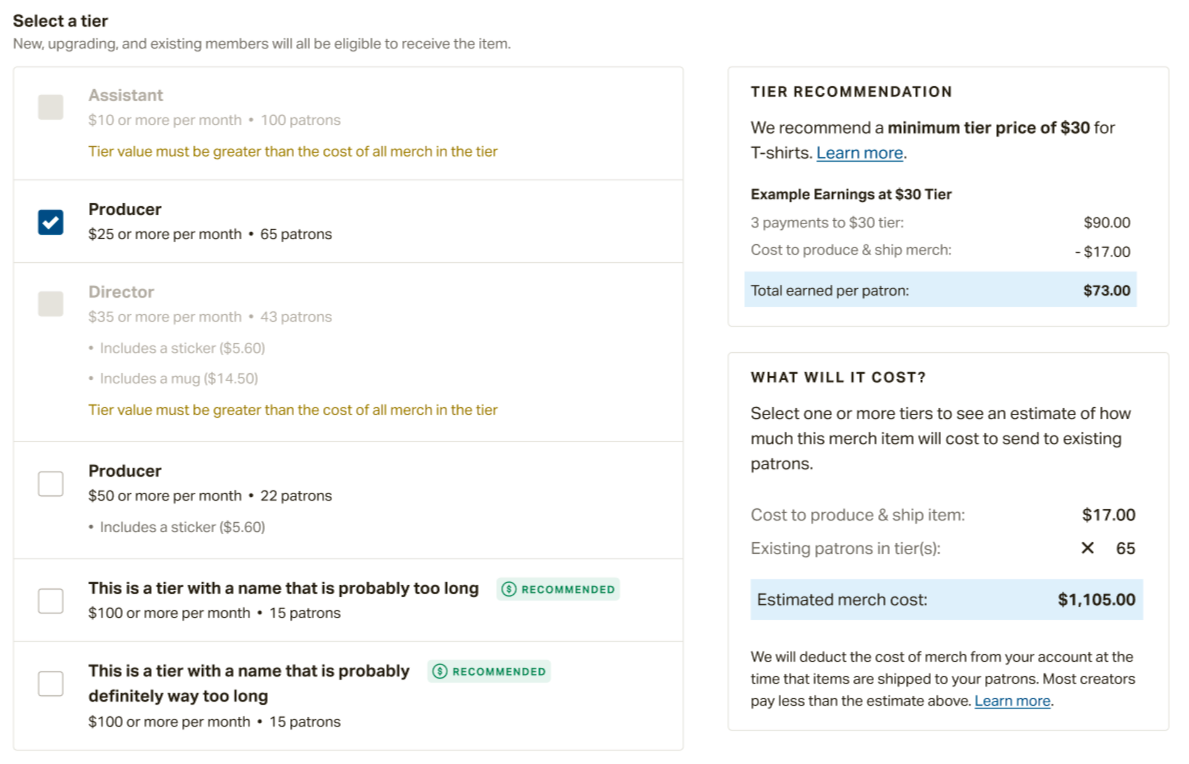Click the multiplication X icon beside 65
This screenshot has height=764, width=1189.
point(1087,548)
